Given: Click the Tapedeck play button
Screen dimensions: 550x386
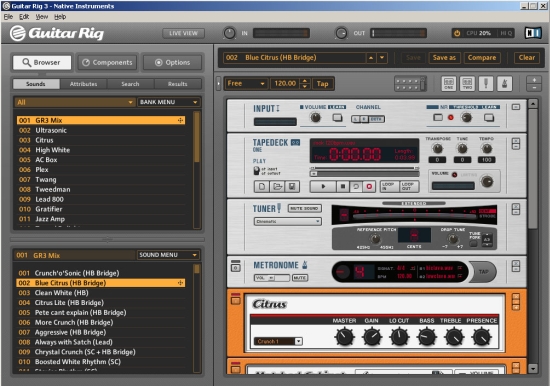Looking at the screenshot, I should (323, 187).
